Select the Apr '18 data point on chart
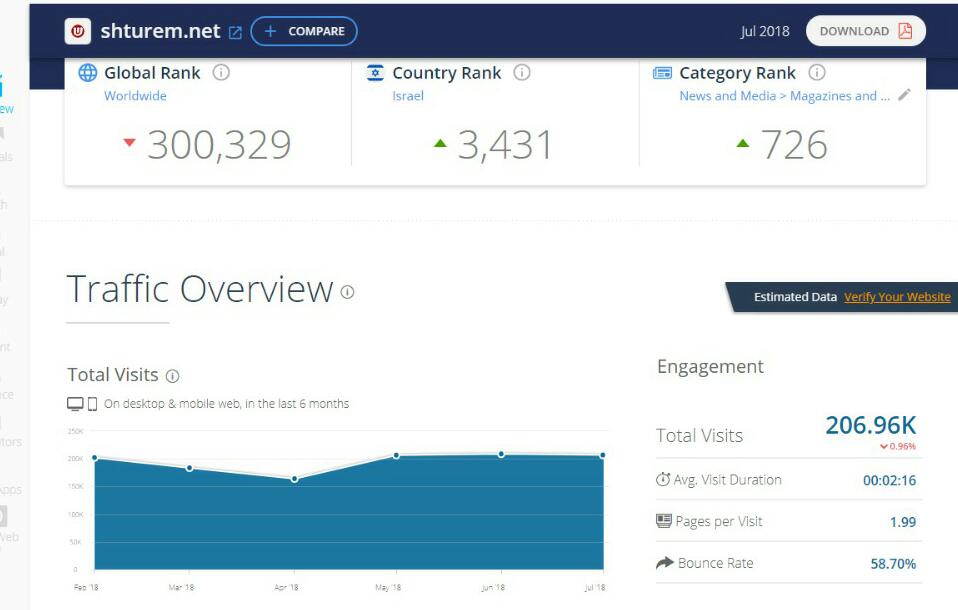Image resolution: width=958 pixels, height=610 pixels. pos(294,479)
